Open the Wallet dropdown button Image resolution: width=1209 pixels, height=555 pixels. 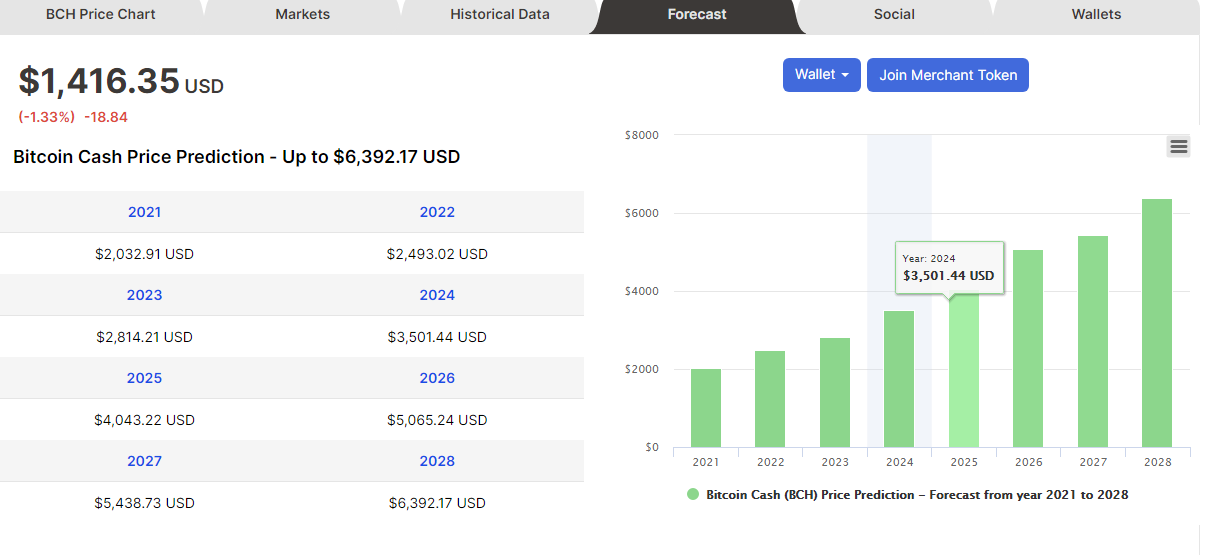[x=821, y=75]
